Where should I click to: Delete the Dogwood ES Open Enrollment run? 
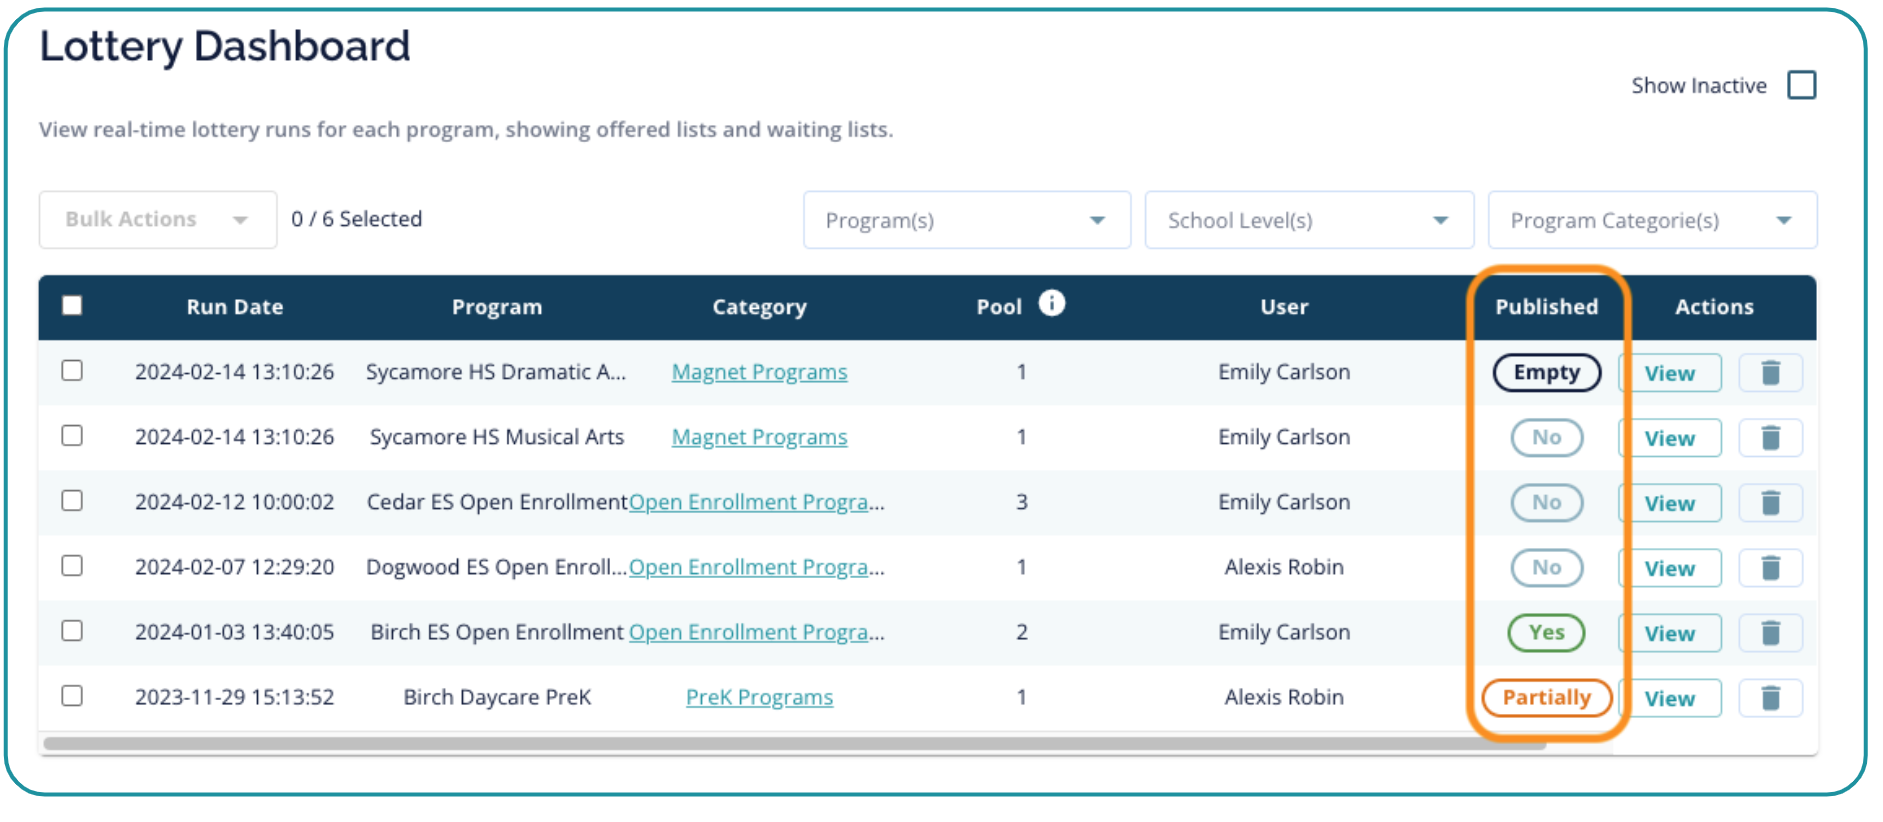point(1769,568)
